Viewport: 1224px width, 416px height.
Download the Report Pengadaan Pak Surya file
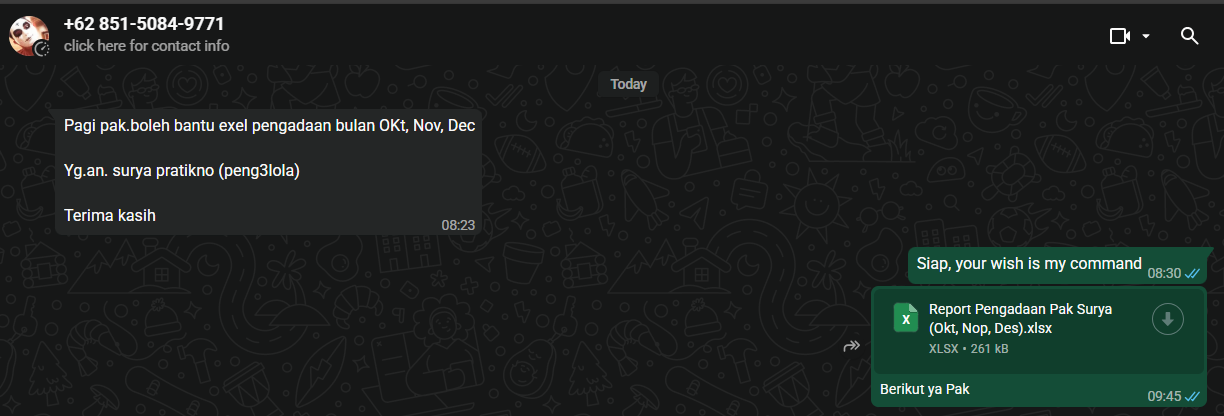(1168, 319)
